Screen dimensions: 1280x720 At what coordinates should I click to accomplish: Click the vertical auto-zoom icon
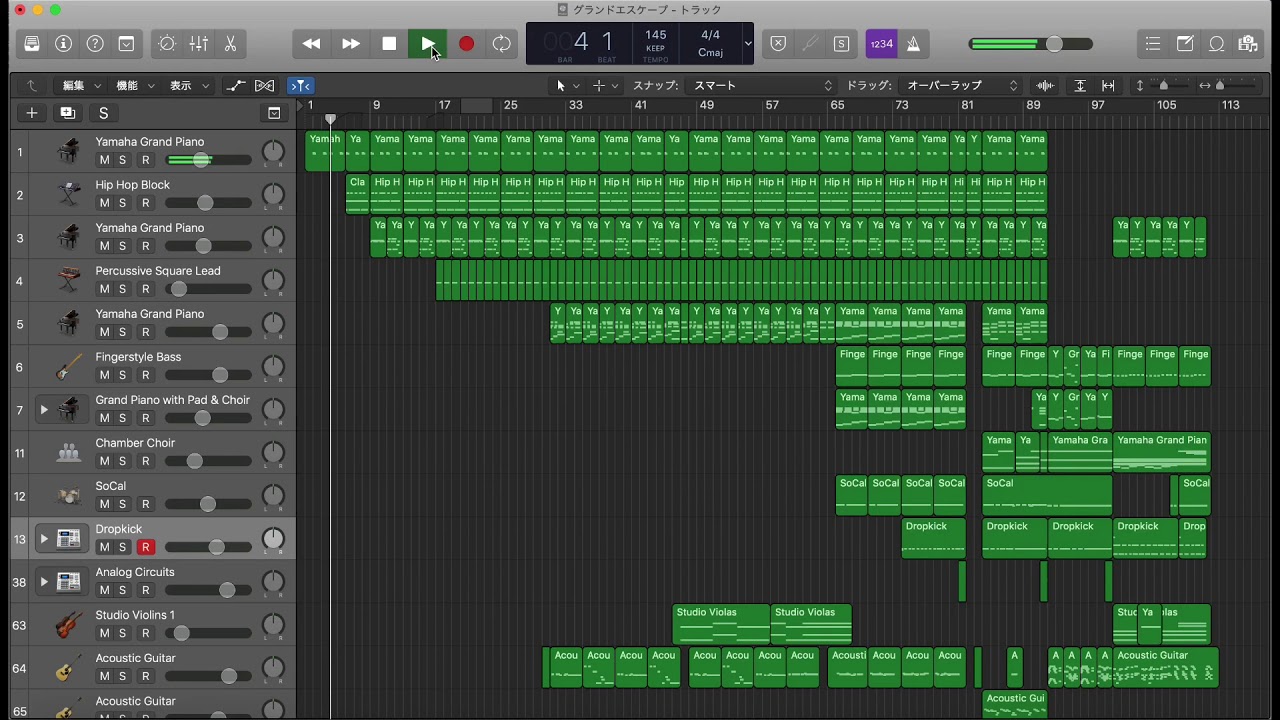click(1081, 86)
